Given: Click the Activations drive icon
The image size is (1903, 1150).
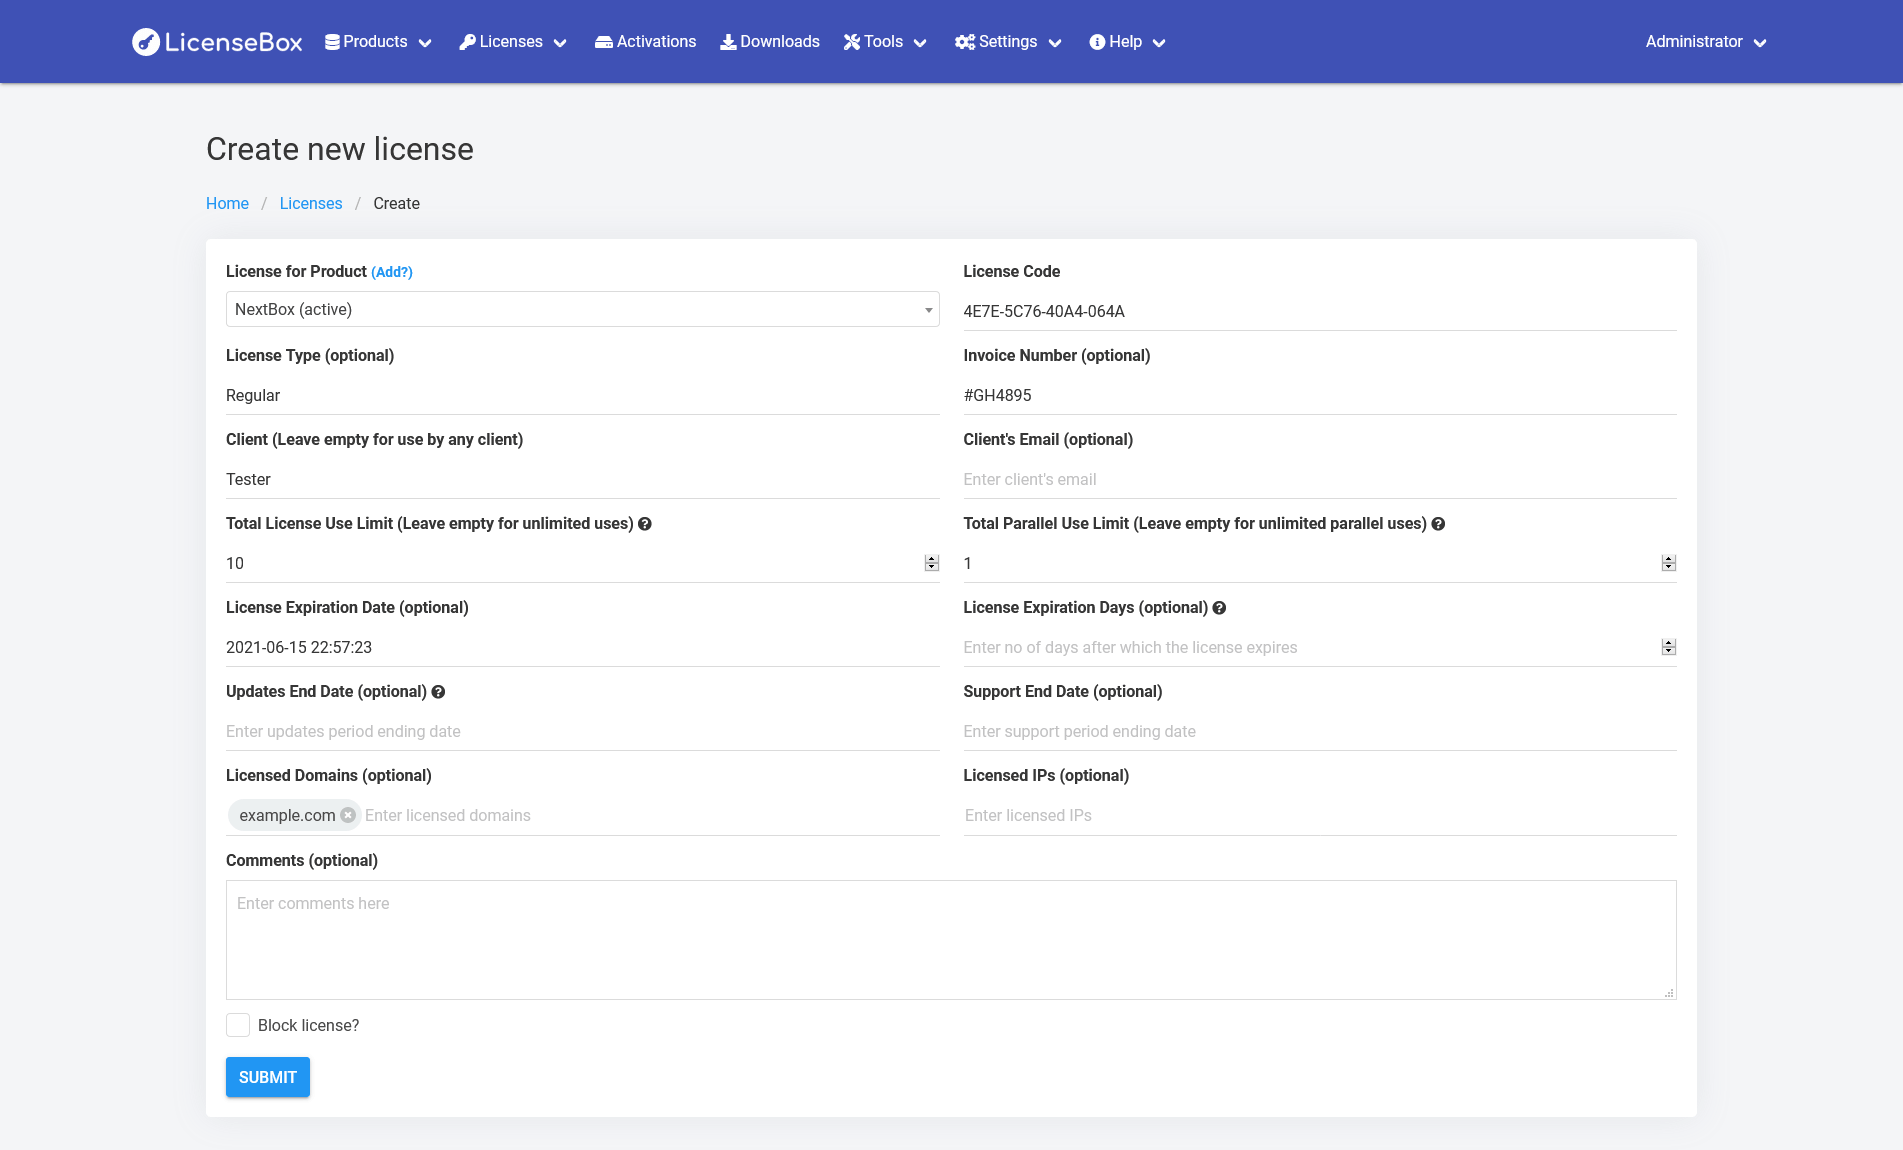Looking at the screenshot, I should coord(604,42).
